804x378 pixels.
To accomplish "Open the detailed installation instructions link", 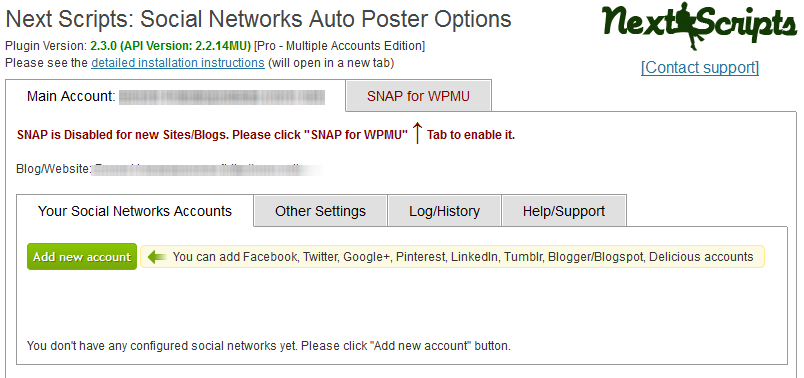I will 178,63.
